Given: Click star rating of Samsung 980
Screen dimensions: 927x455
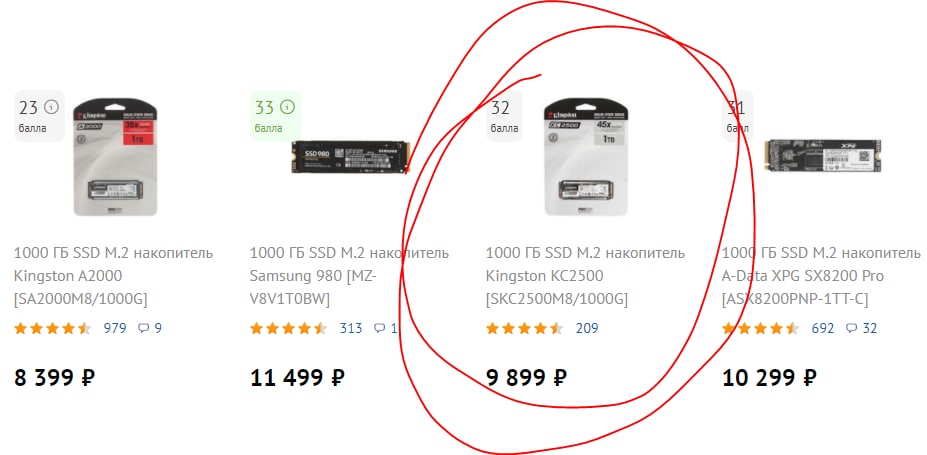Looking at the screenshot, I should [x=289, y=328].
